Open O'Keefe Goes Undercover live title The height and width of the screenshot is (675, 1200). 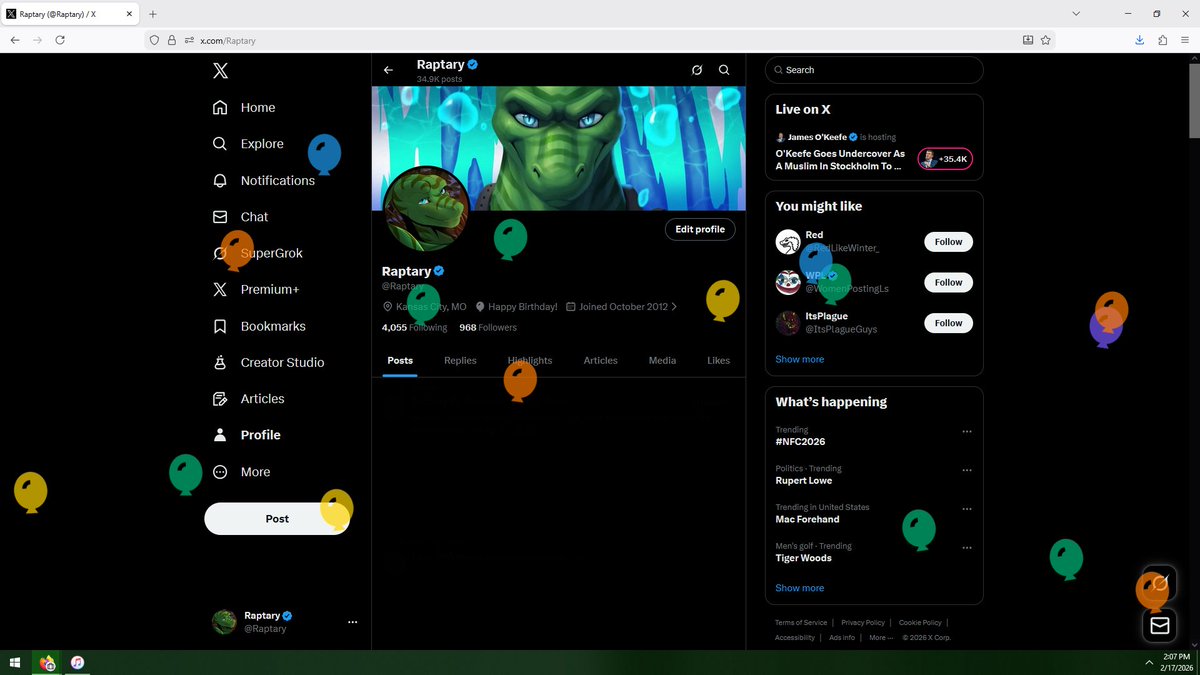pos(840,160)
